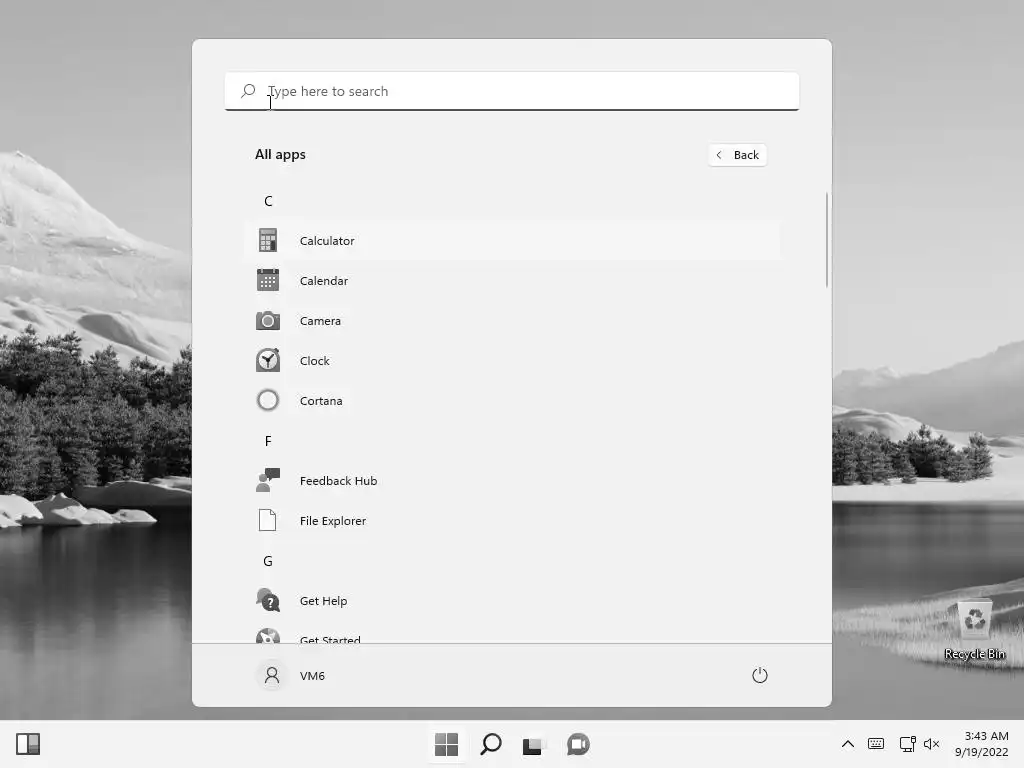Open Feedback Hub icon
This screenshot has height=768, width=1024.
tap(268, 481)
